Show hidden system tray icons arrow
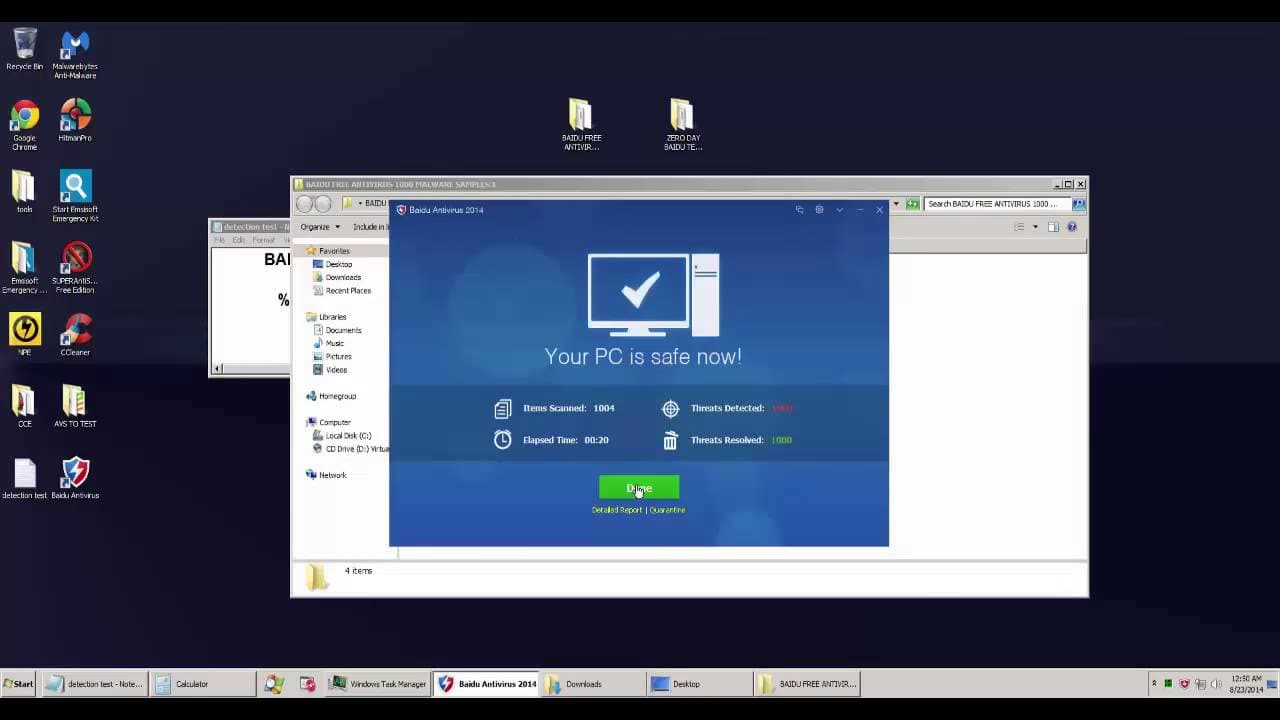 click(x=1155, y=684)
